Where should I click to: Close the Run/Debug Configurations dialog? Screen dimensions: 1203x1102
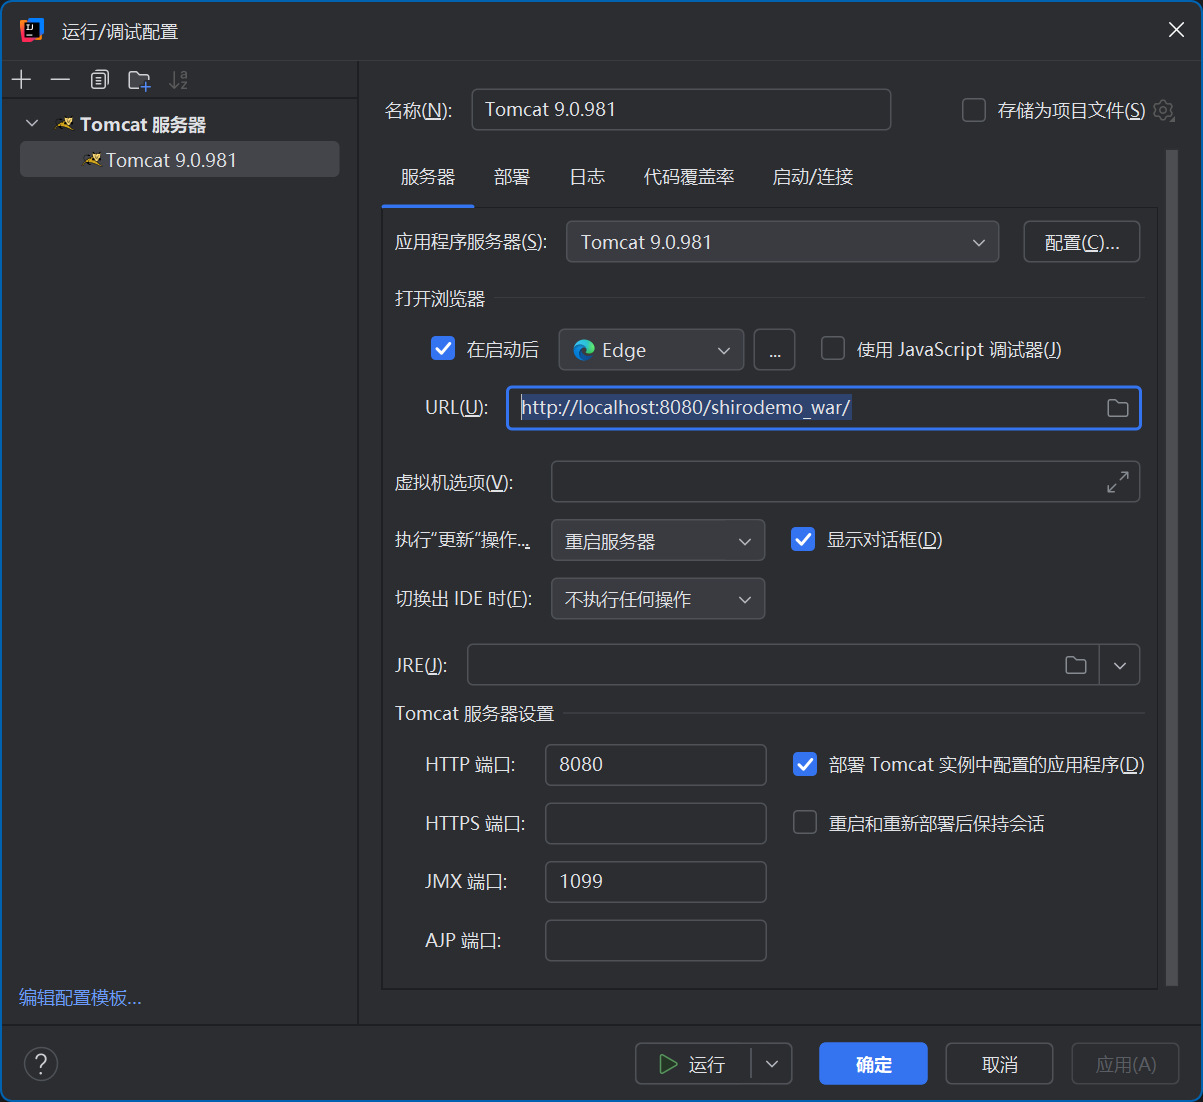click(x=1176, y=30)
